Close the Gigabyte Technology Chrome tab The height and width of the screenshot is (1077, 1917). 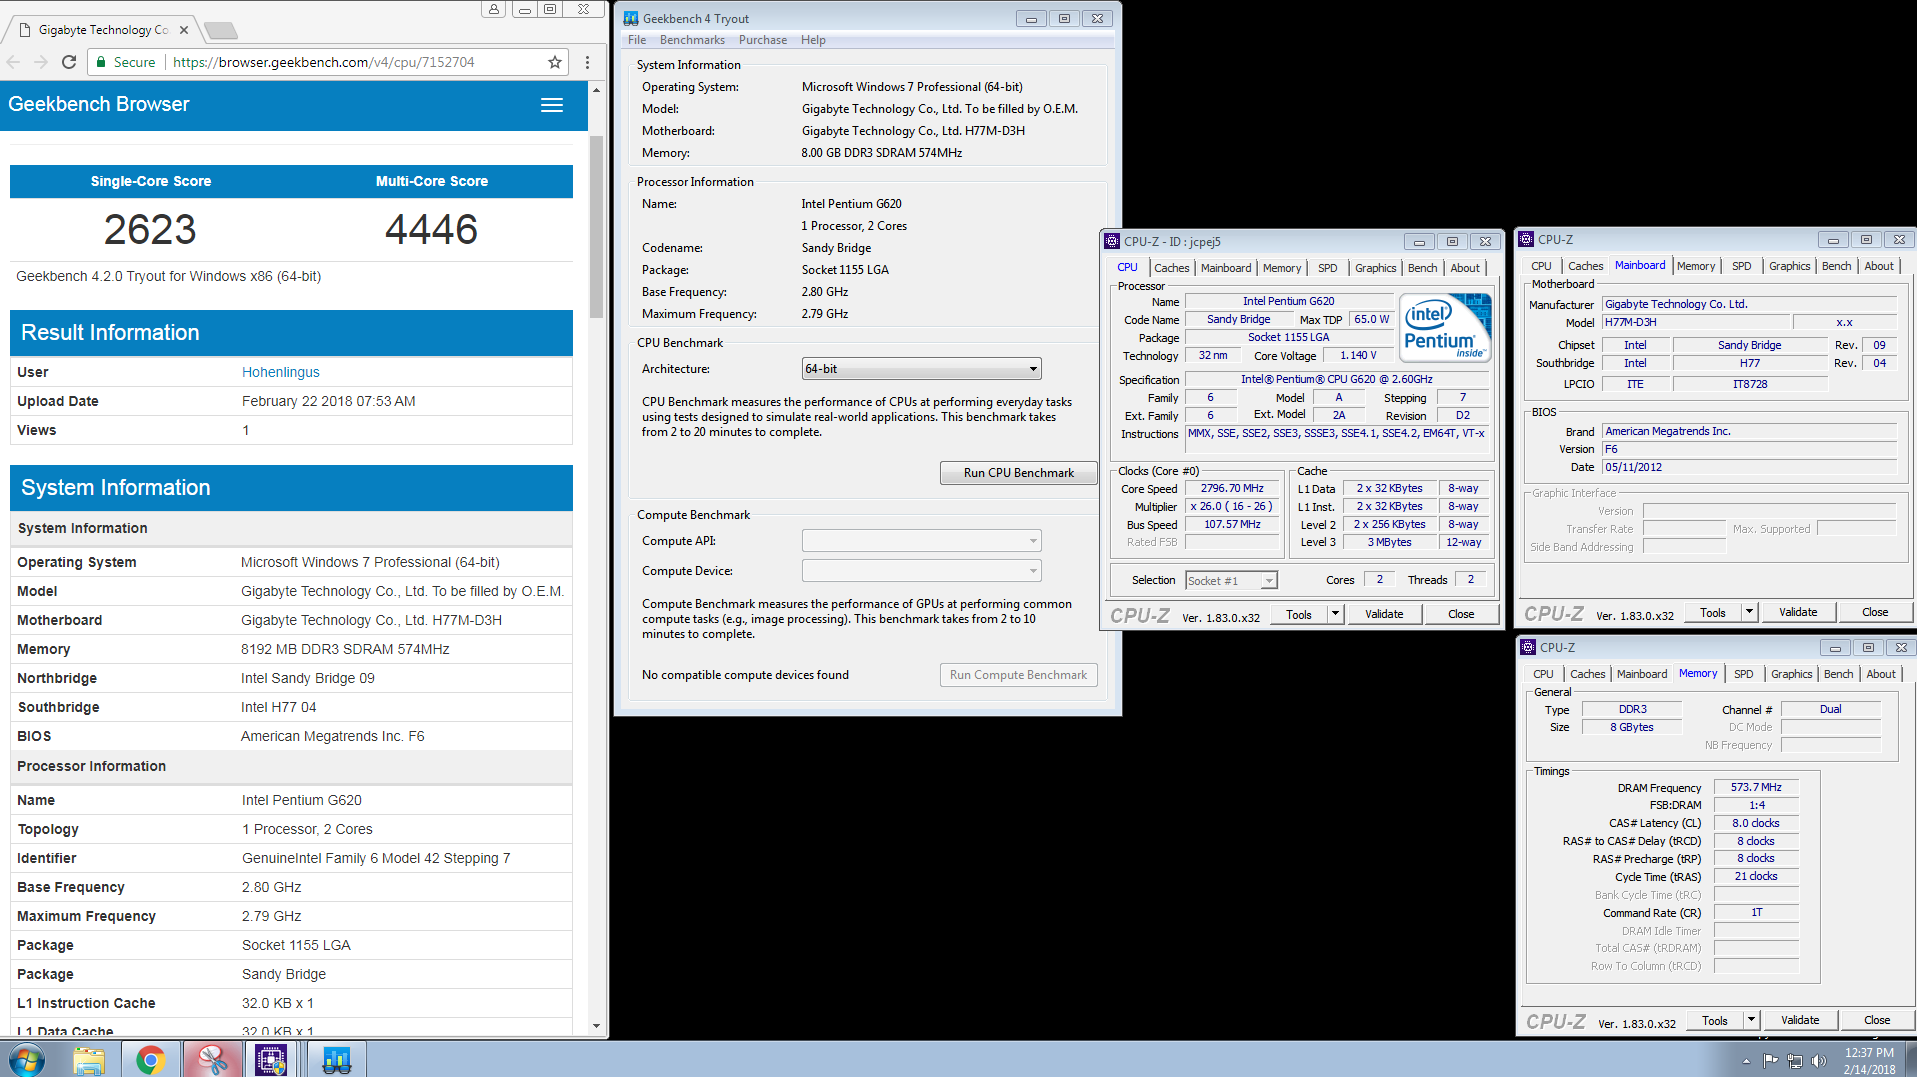[x=184, y=30]
